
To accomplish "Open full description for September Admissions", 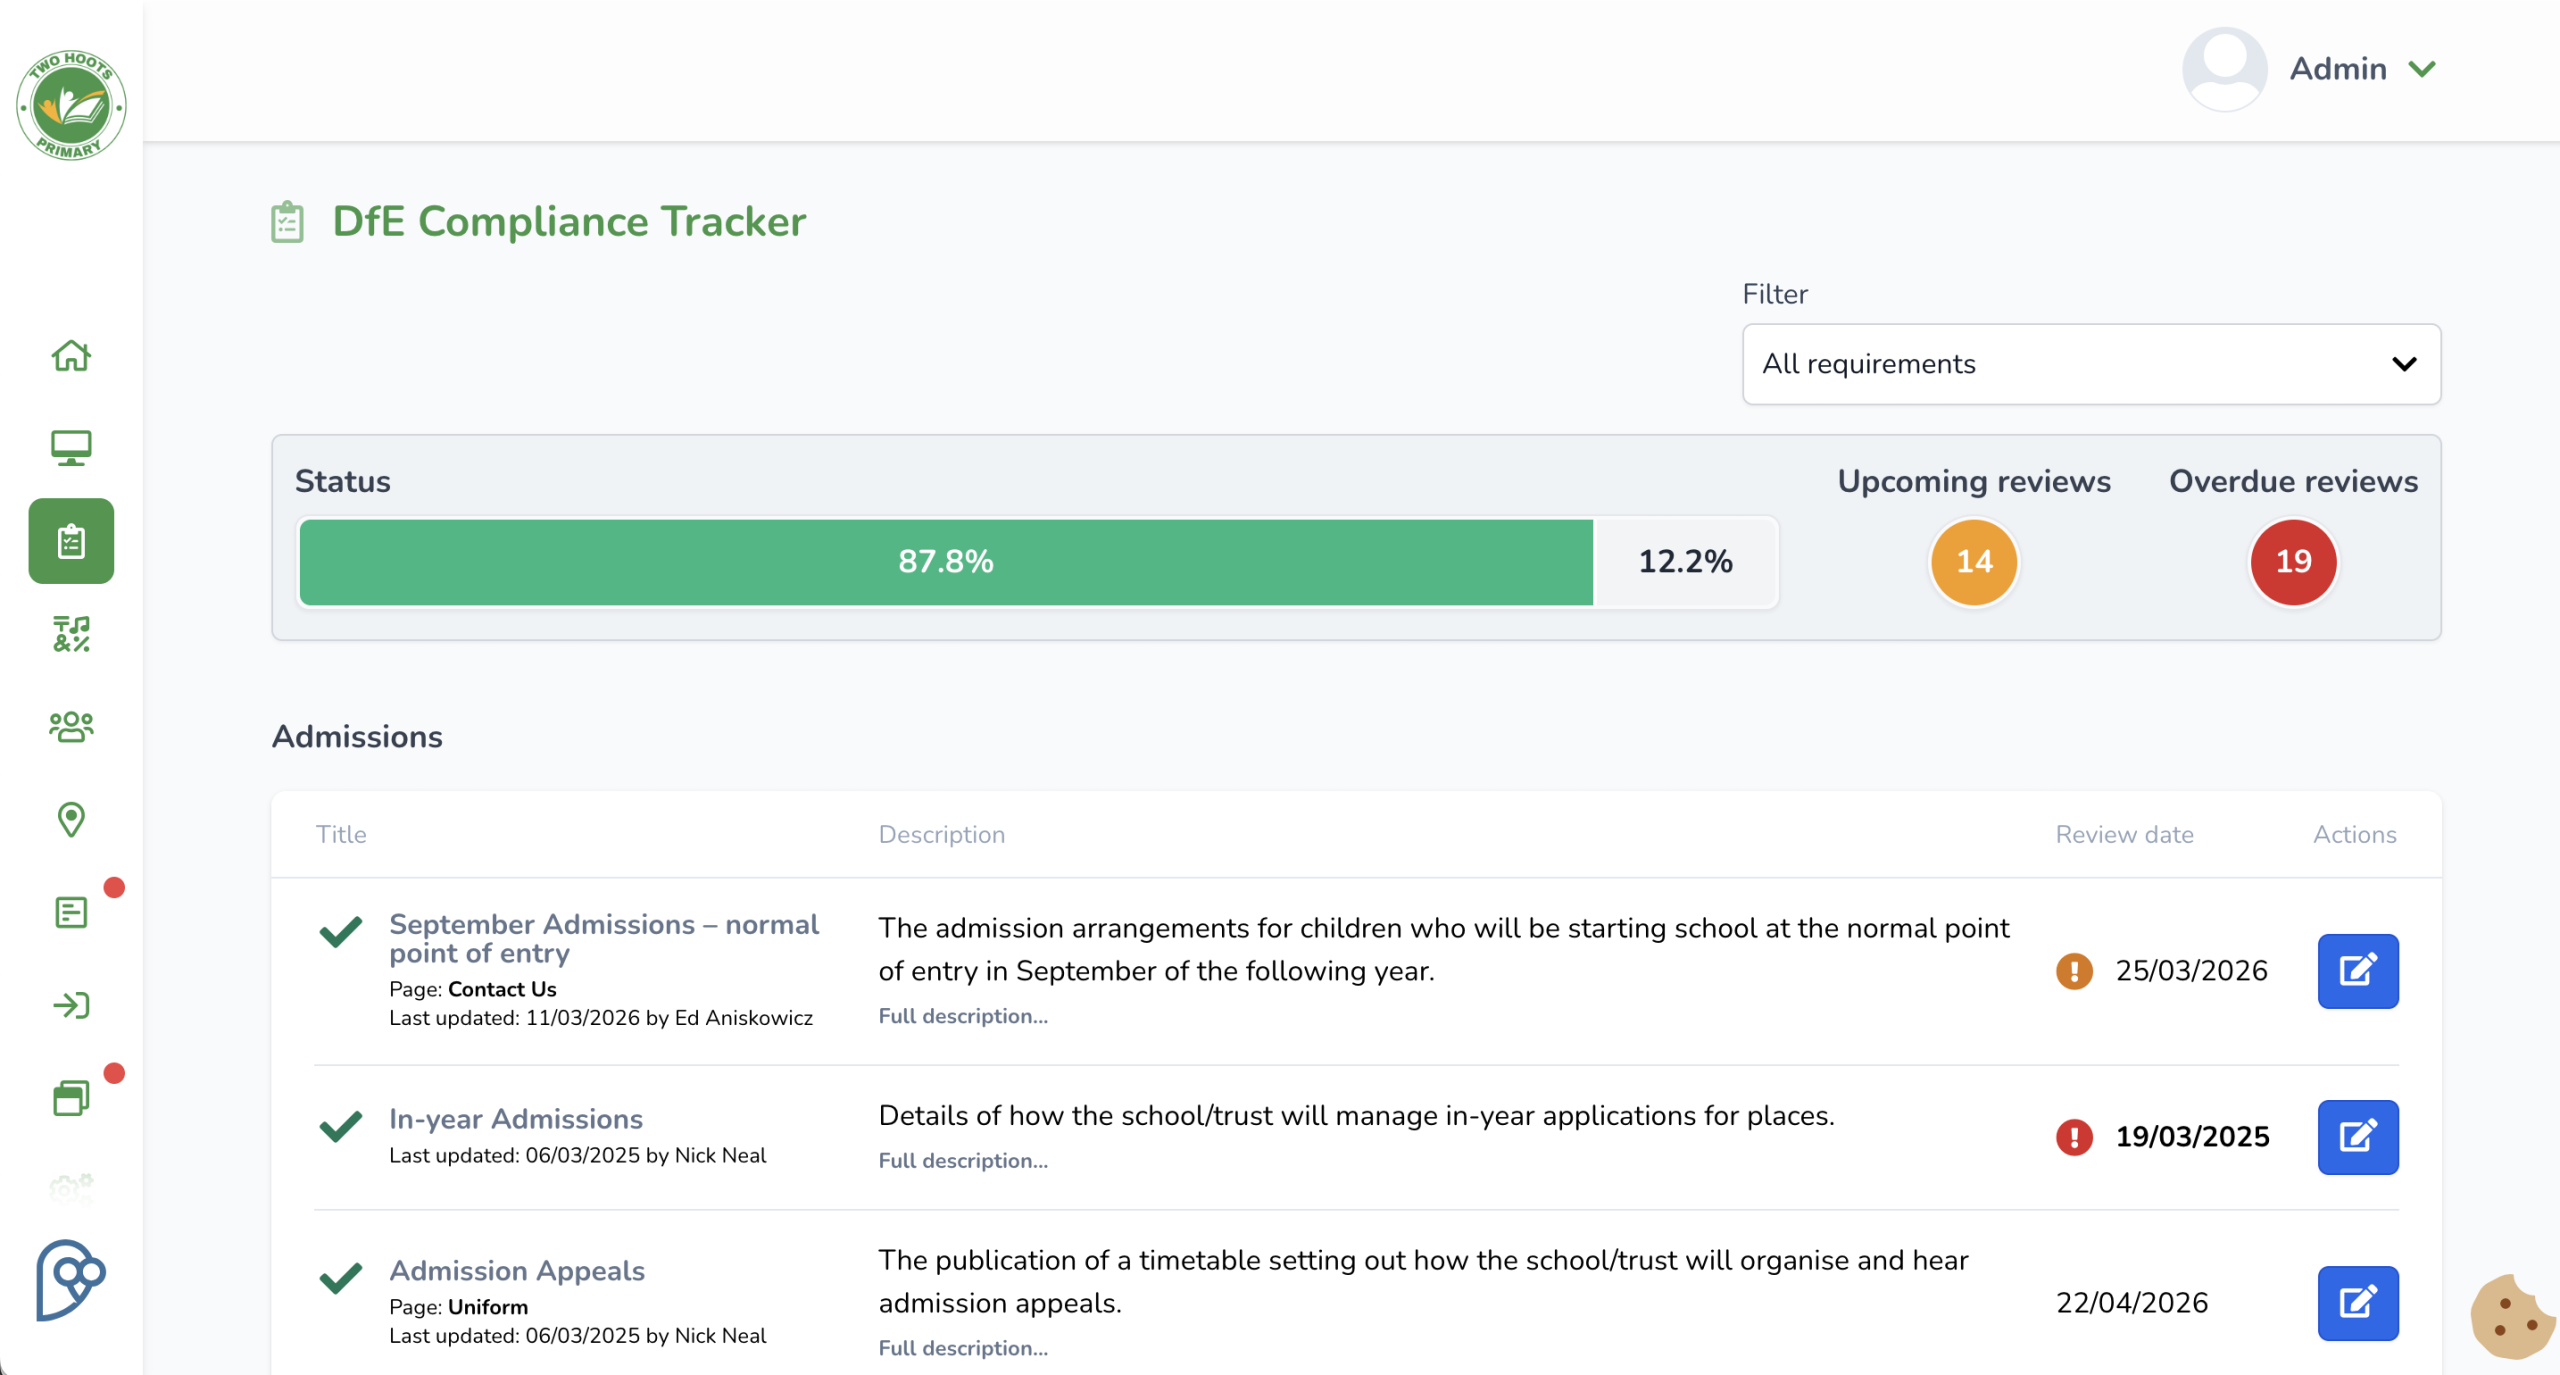I will [962, 1016].
